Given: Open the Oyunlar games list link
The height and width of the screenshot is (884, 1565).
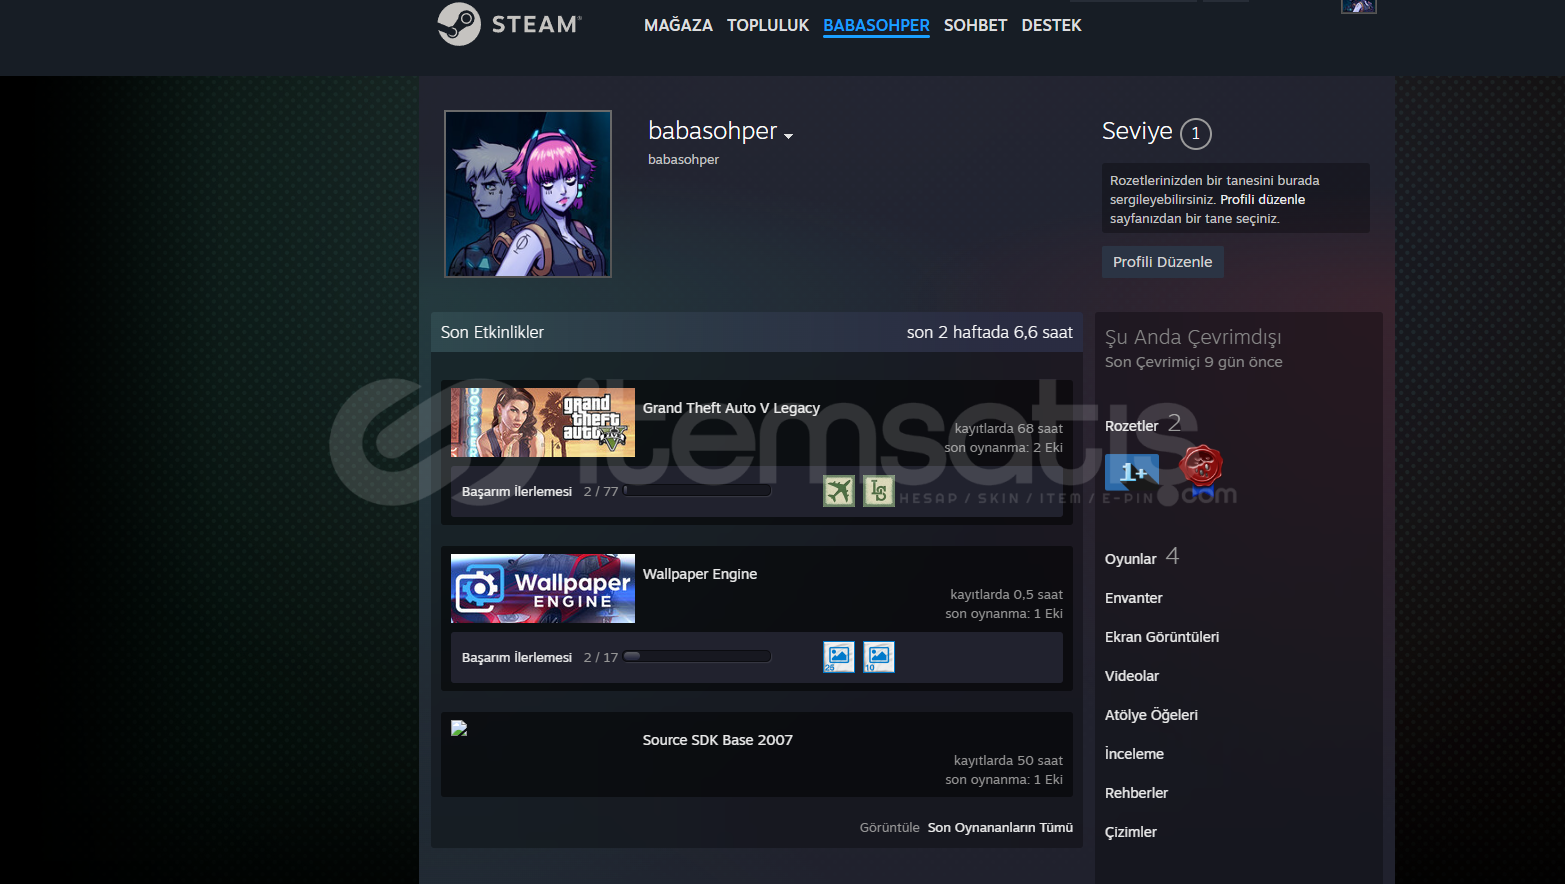Looking at the screenshot, I should [x=1131, y=559].
